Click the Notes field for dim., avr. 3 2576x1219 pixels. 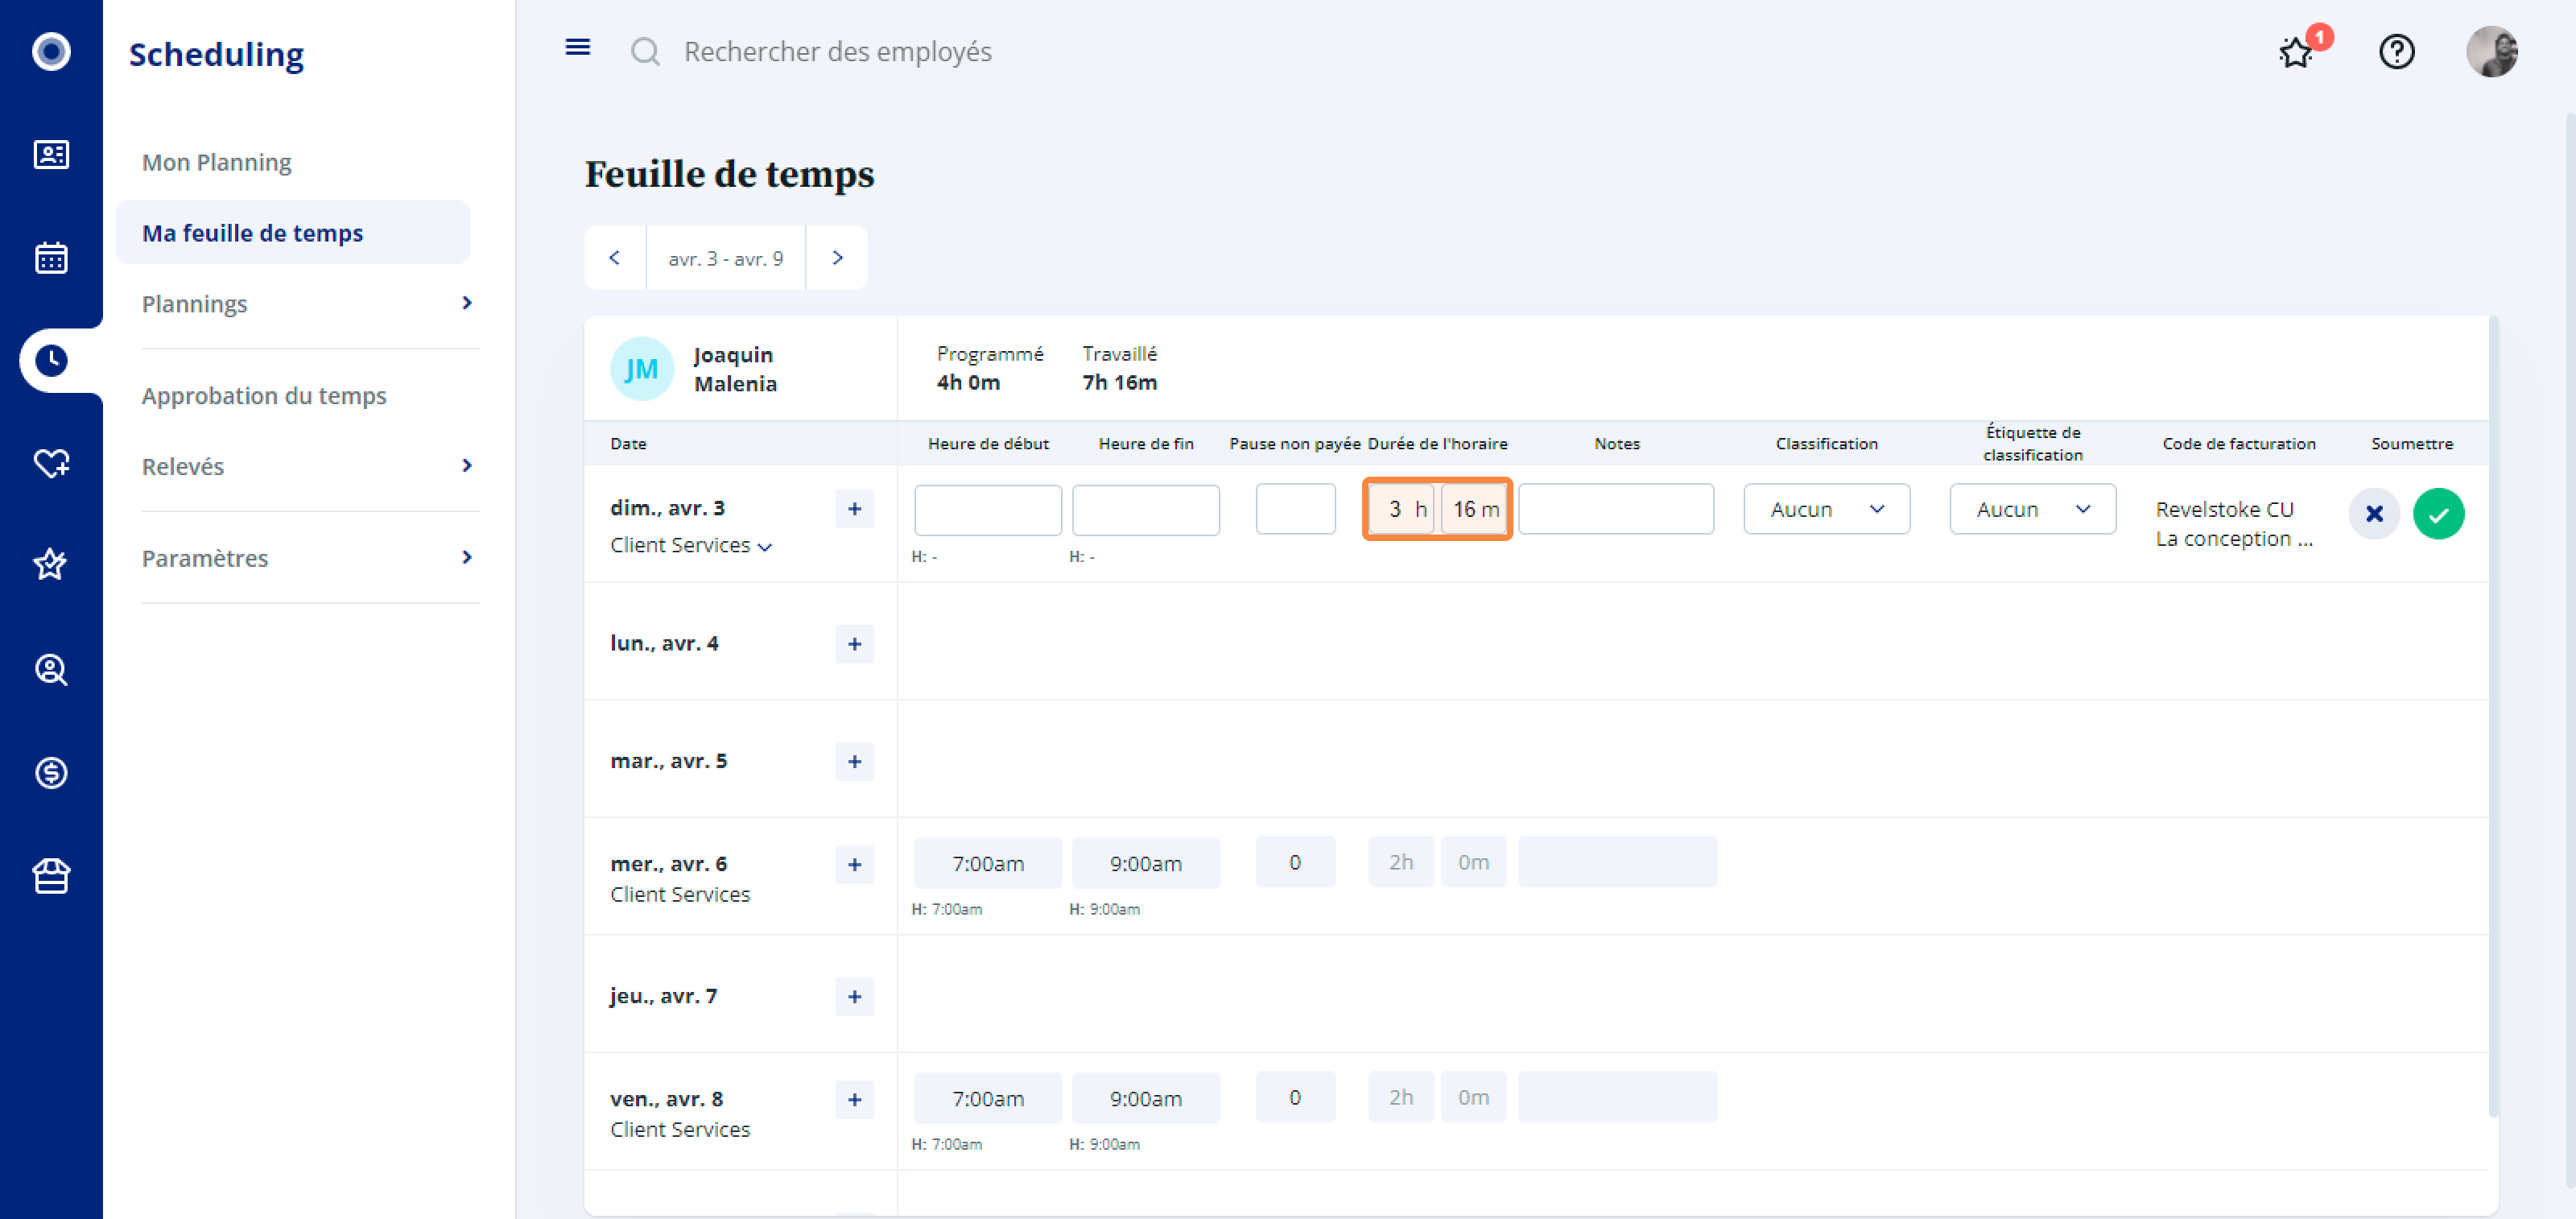pyautogui.click(x=1616, y=509)
